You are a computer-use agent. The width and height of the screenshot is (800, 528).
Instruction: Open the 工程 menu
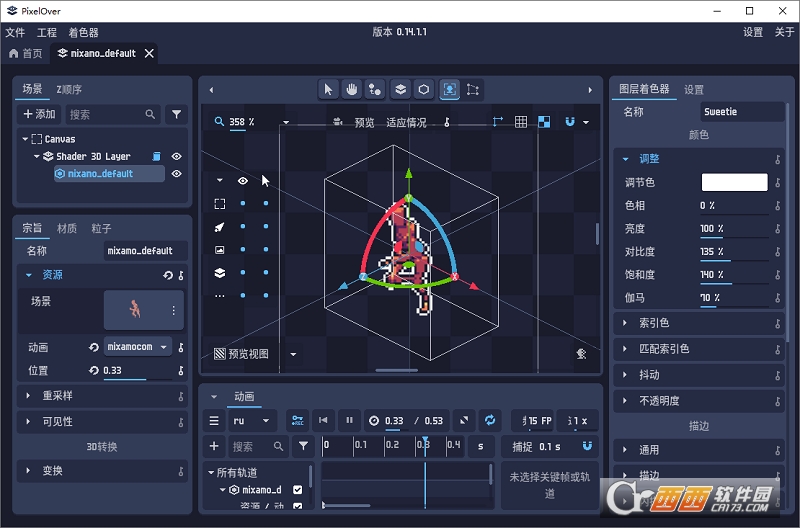click(x=46, y=33)
